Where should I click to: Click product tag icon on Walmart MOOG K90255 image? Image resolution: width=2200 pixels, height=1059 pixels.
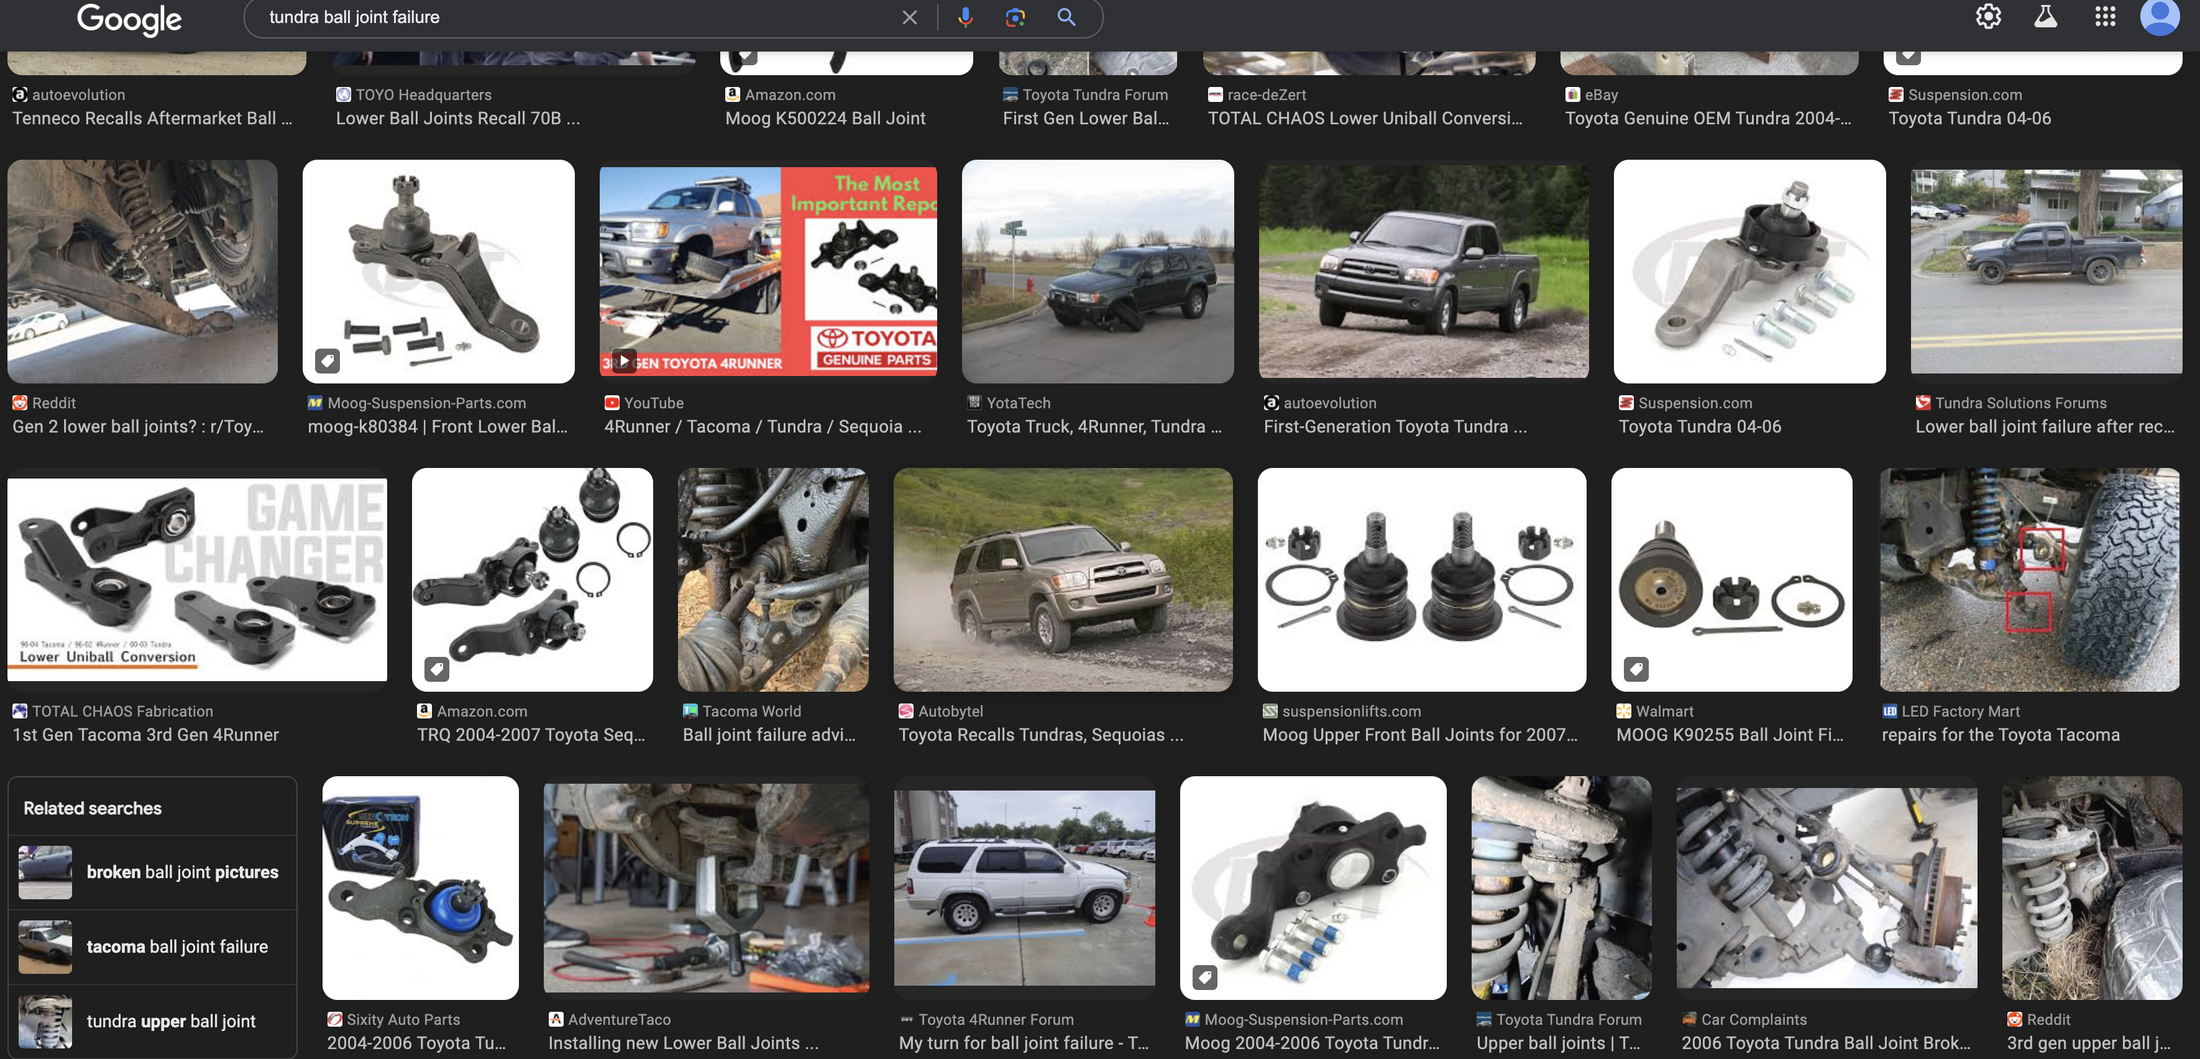point(1636,668)
